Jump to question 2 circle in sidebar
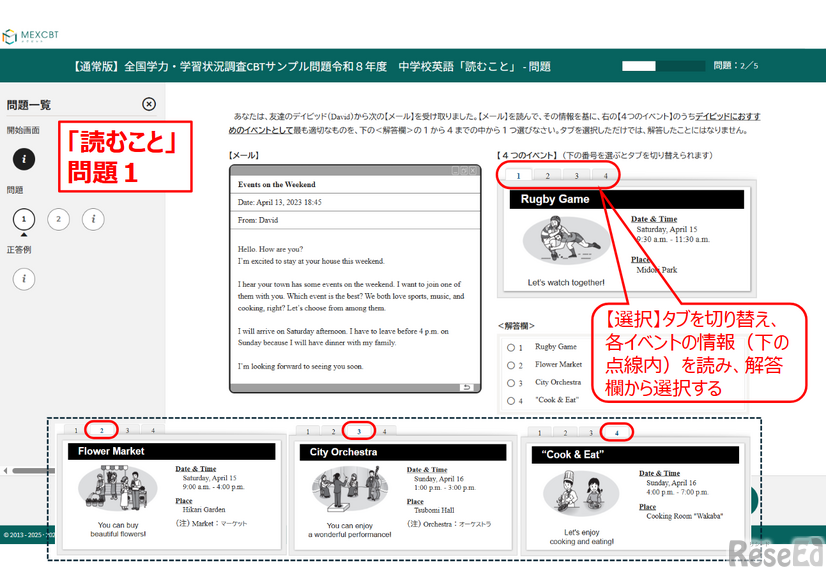This screenshot has width=826, height=569. (x=58, y=219)
